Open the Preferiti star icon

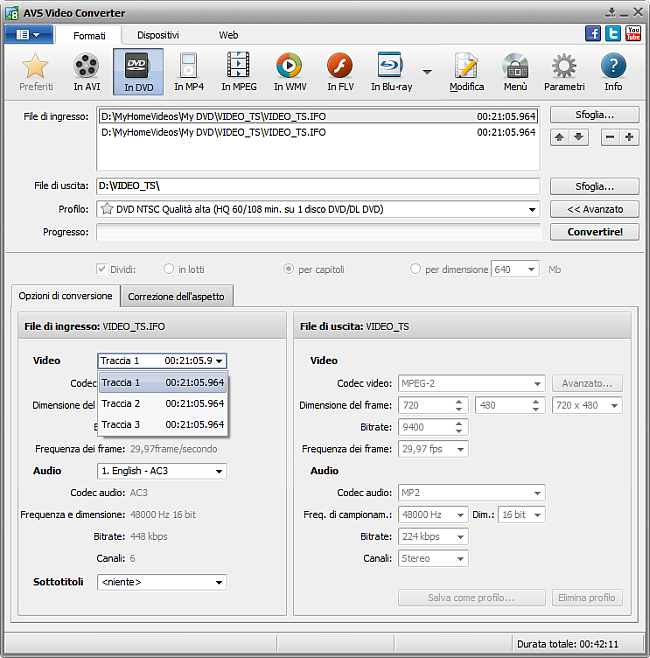click(36, 72)
